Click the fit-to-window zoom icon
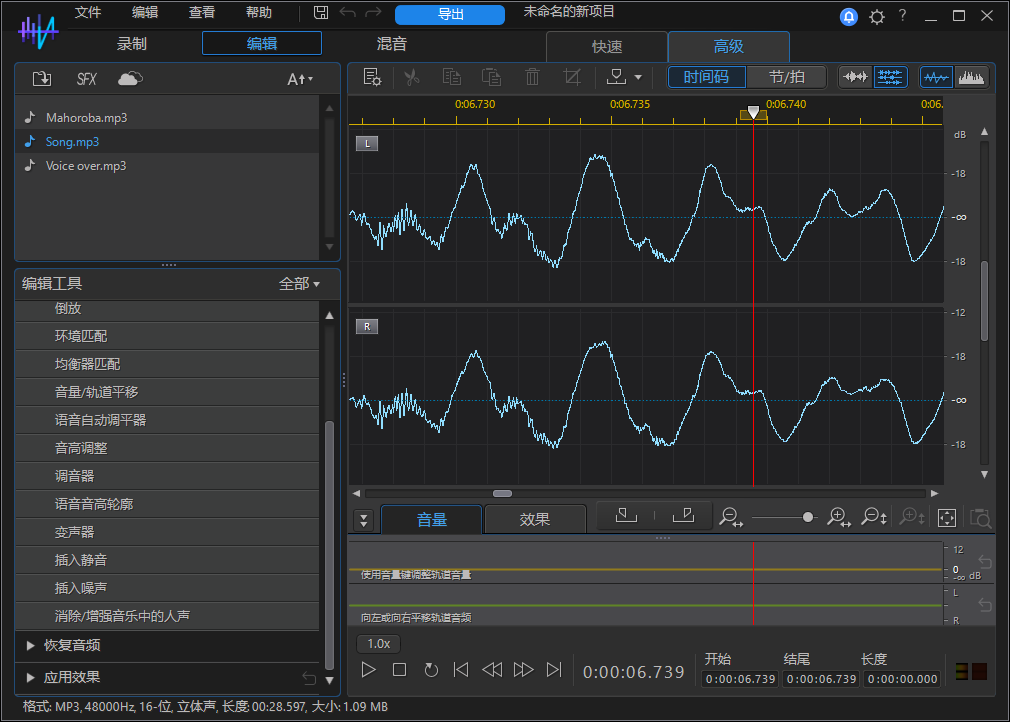The height and width of the screenshot is (722, 1010). coord(947,517)
